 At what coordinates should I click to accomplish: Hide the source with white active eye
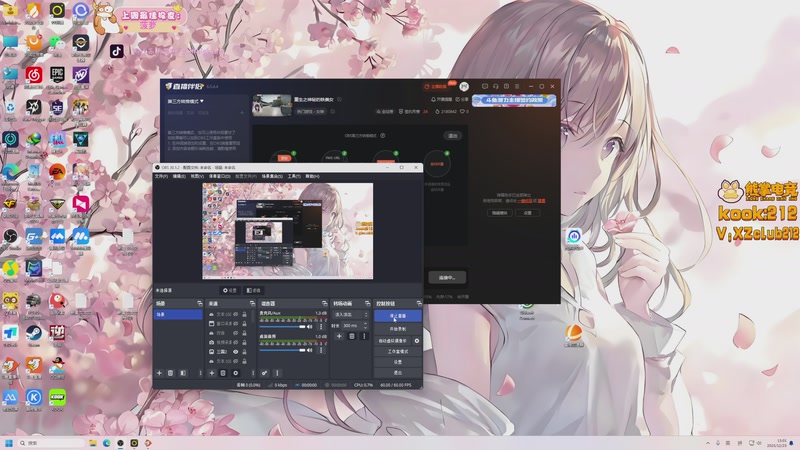[x=236, y=352]
